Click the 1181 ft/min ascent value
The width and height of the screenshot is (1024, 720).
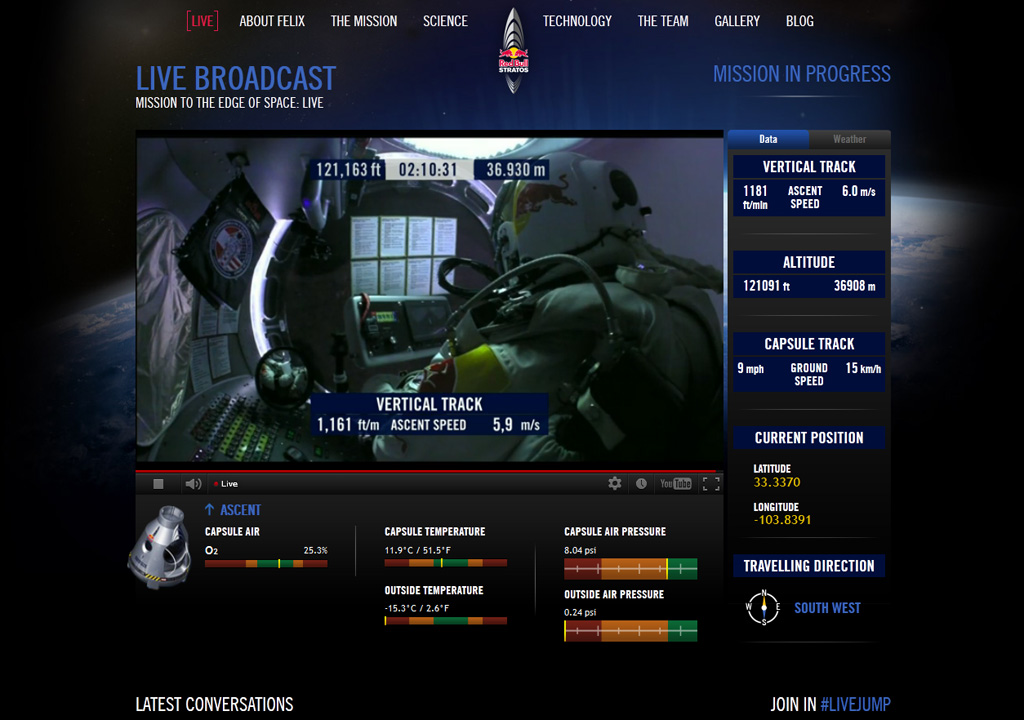(755, 197)
